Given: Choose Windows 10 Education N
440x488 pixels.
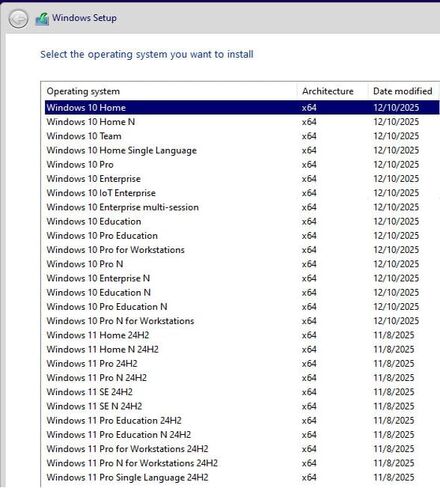Looking at the screenshot, I should [242, 292].
